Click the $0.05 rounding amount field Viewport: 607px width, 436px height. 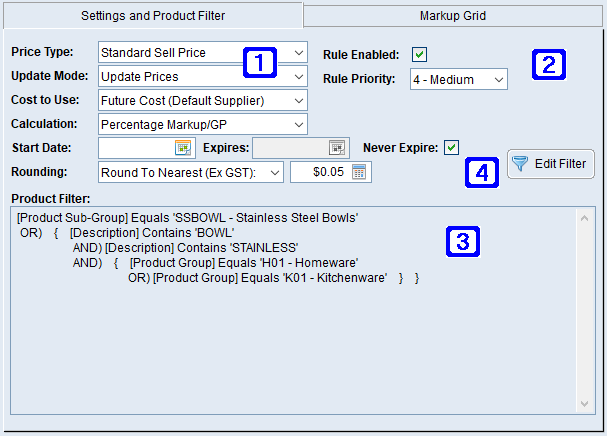319,172
